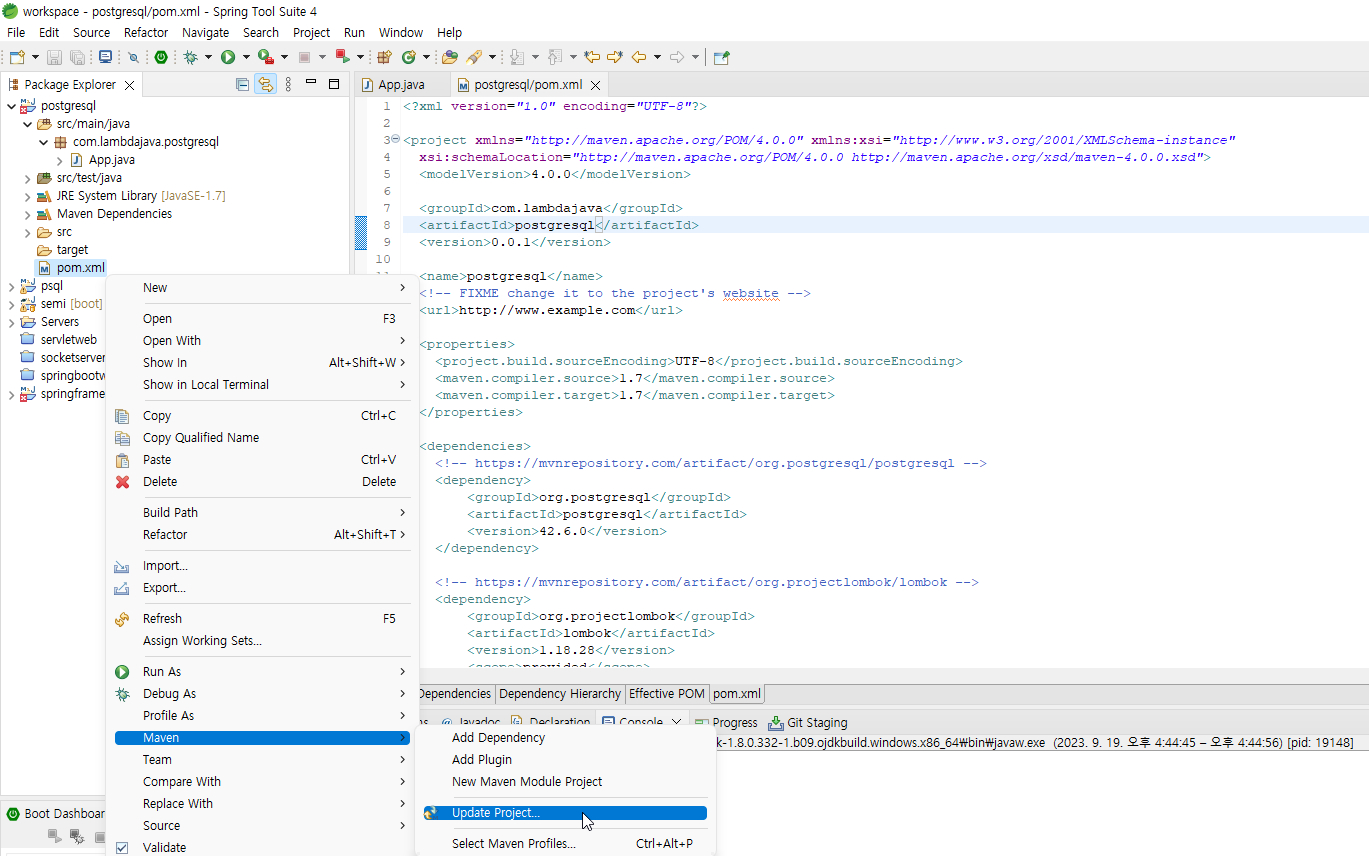
Task: Click the Open Perspective icon
Action: [x=721, y=57]
